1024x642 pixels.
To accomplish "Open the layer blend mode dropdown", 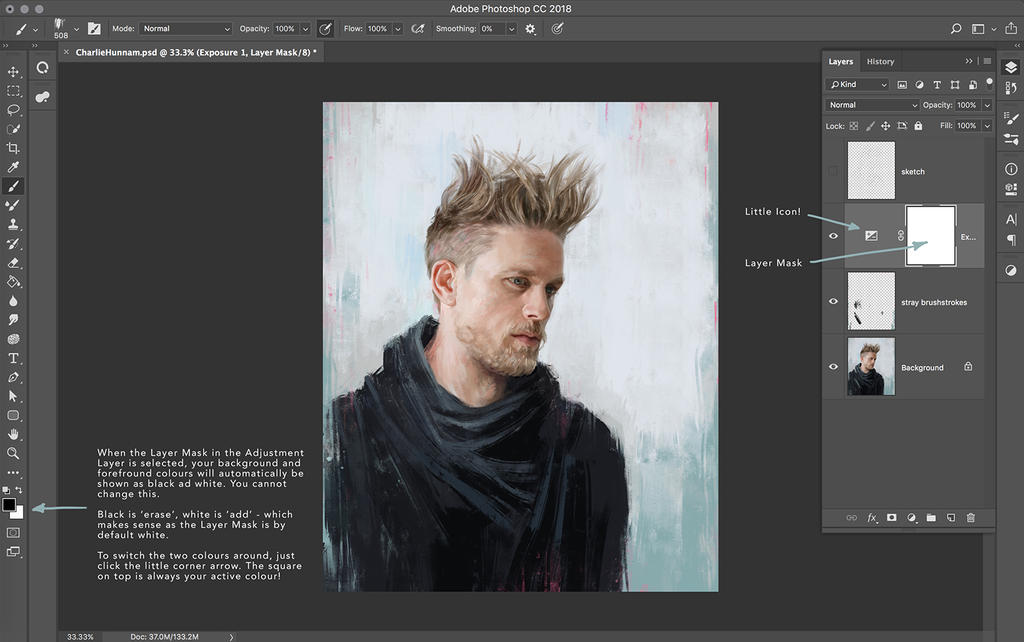I will (872, 105).
